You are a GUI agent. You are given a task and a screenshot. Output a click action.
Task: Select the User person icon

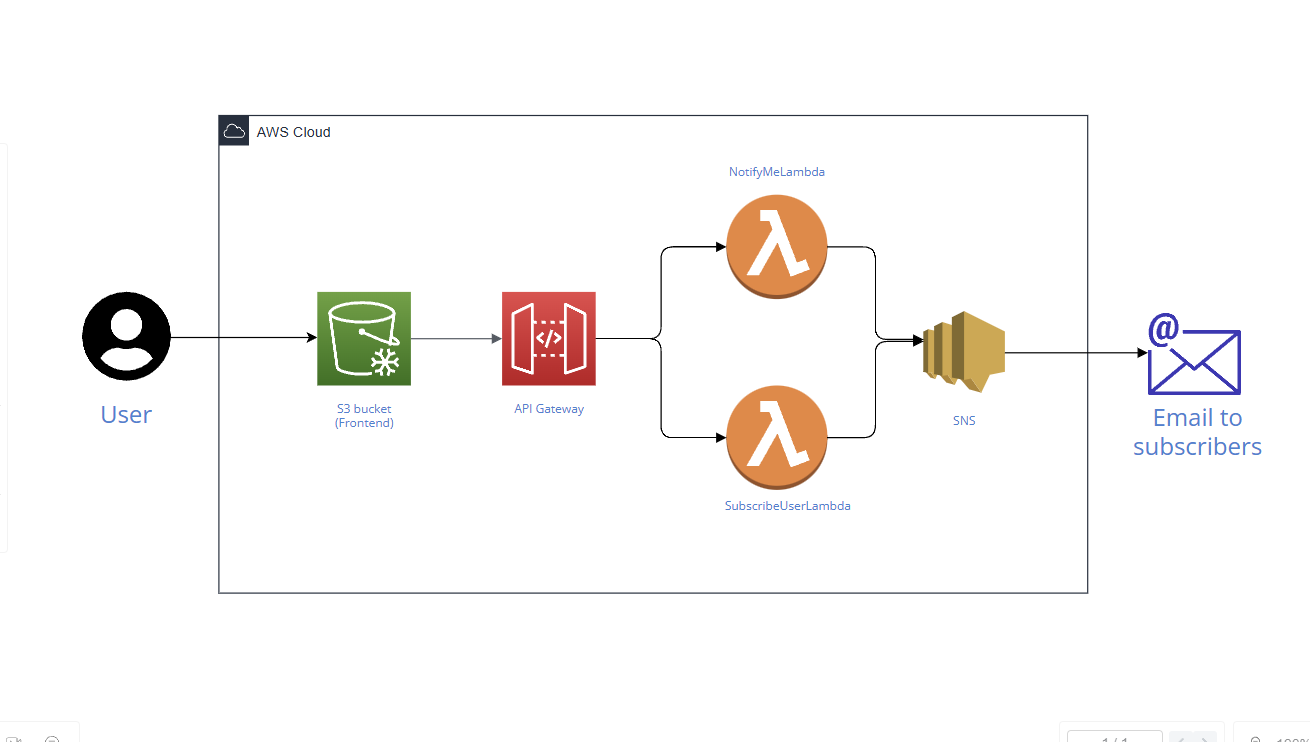pyautogui.click(x=126, y=336)
